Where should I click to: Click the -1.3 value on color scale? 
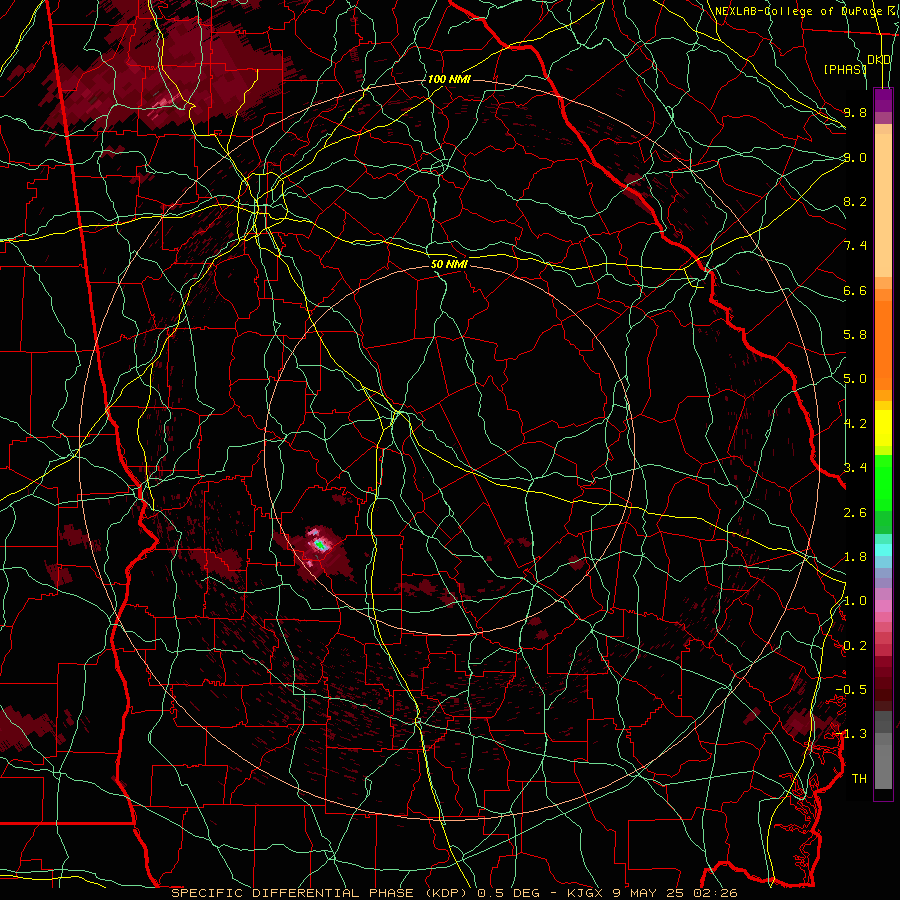click(x=851, y=734)
